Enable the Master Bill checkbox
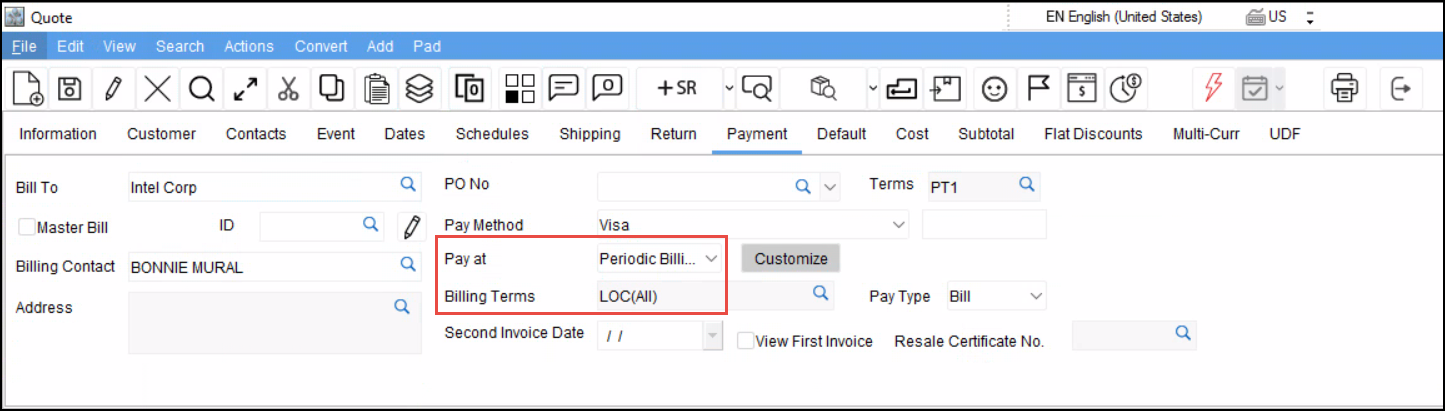The width and height of the screenshot is (1445, 411). (x=27, y=227)
